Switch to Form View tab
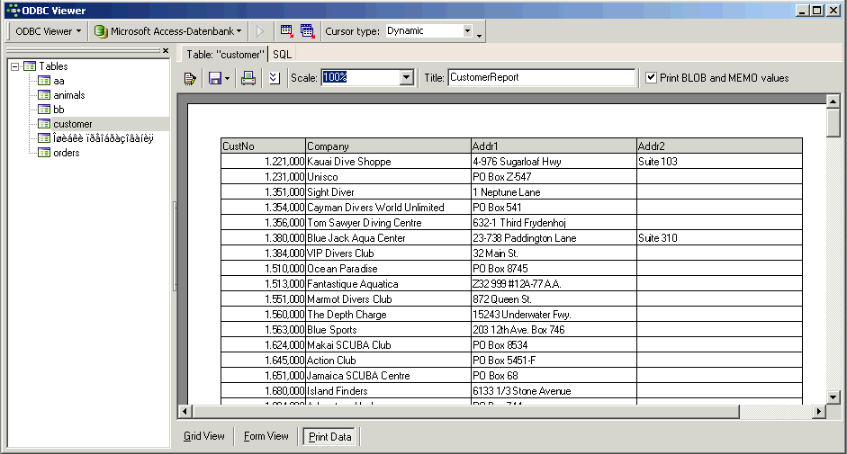The image size is (847, 454). click(266, 436)
